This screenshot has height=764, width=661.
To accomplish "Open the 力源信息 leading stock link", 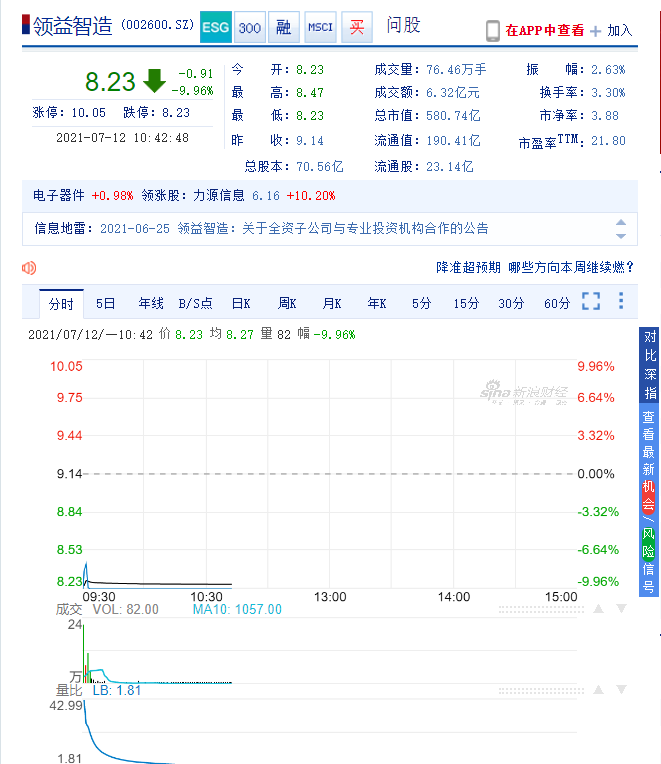I will click(x=219, y=195).
